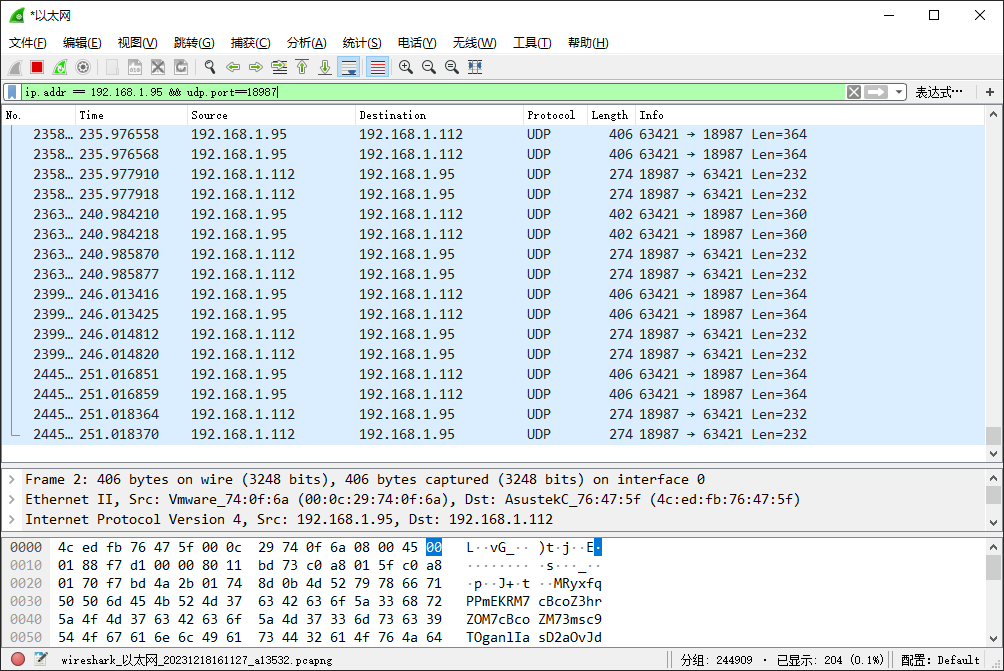Open expert information red circle icon
The width and height of the screenshot is (1004, 671).
pos(18,659)
